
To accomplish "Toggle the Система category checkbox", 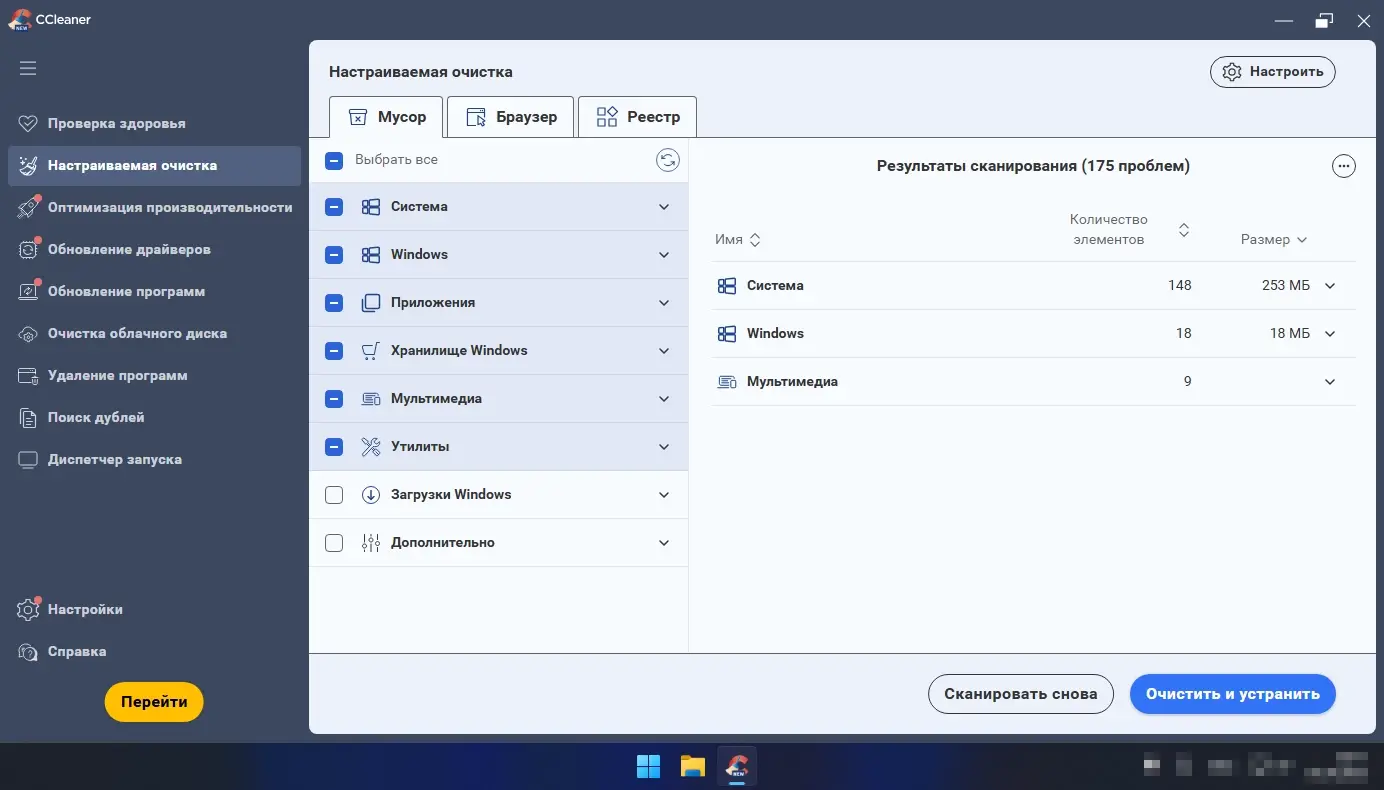I will click(334, 207).
